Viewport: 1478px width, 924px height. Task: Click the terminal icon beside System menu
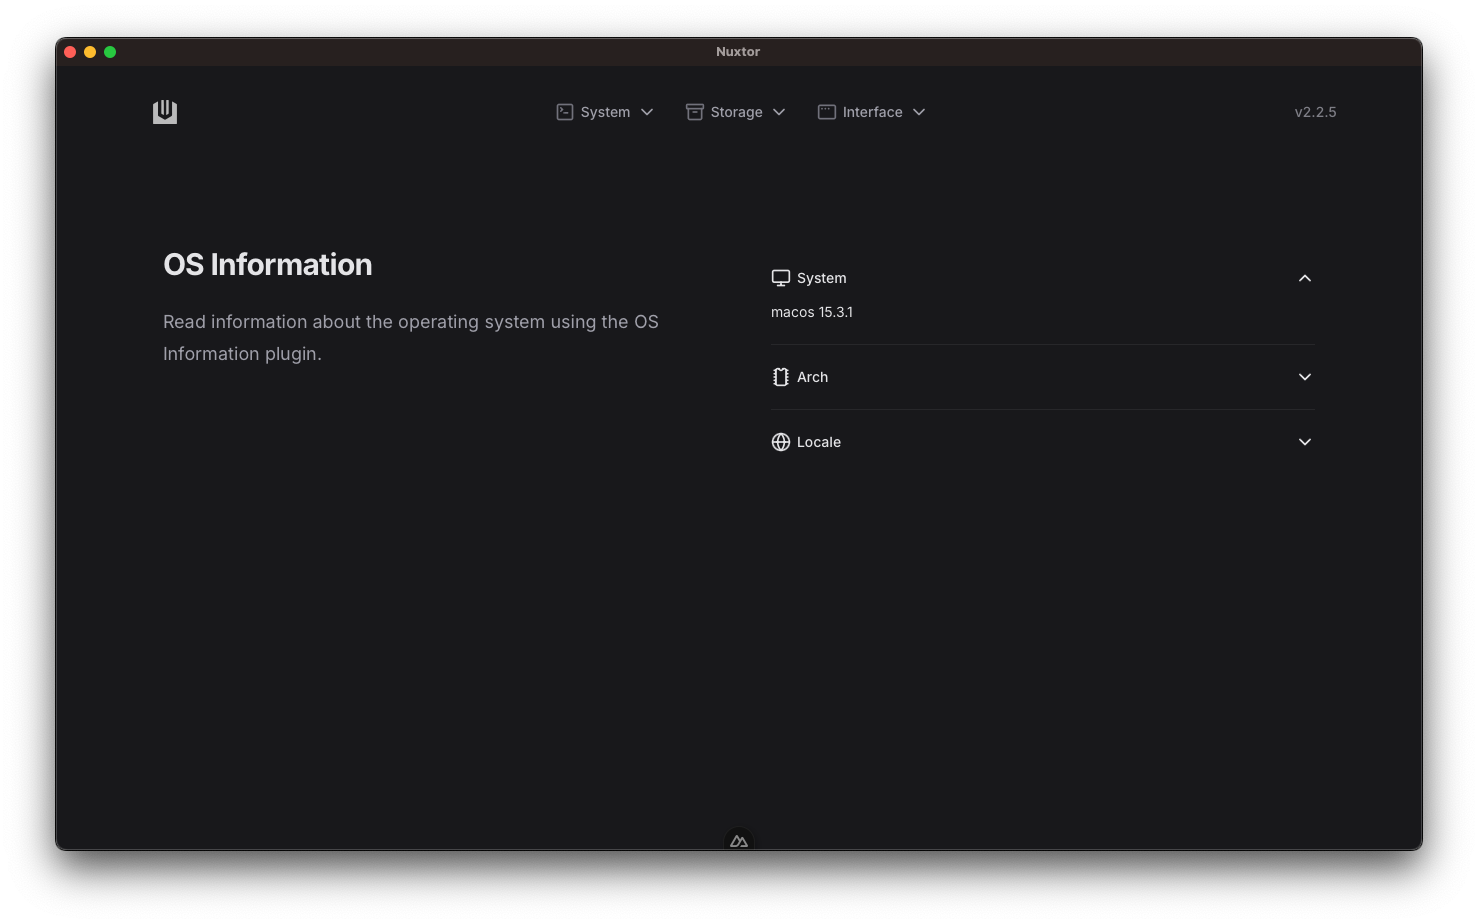[x=565, y=112]
